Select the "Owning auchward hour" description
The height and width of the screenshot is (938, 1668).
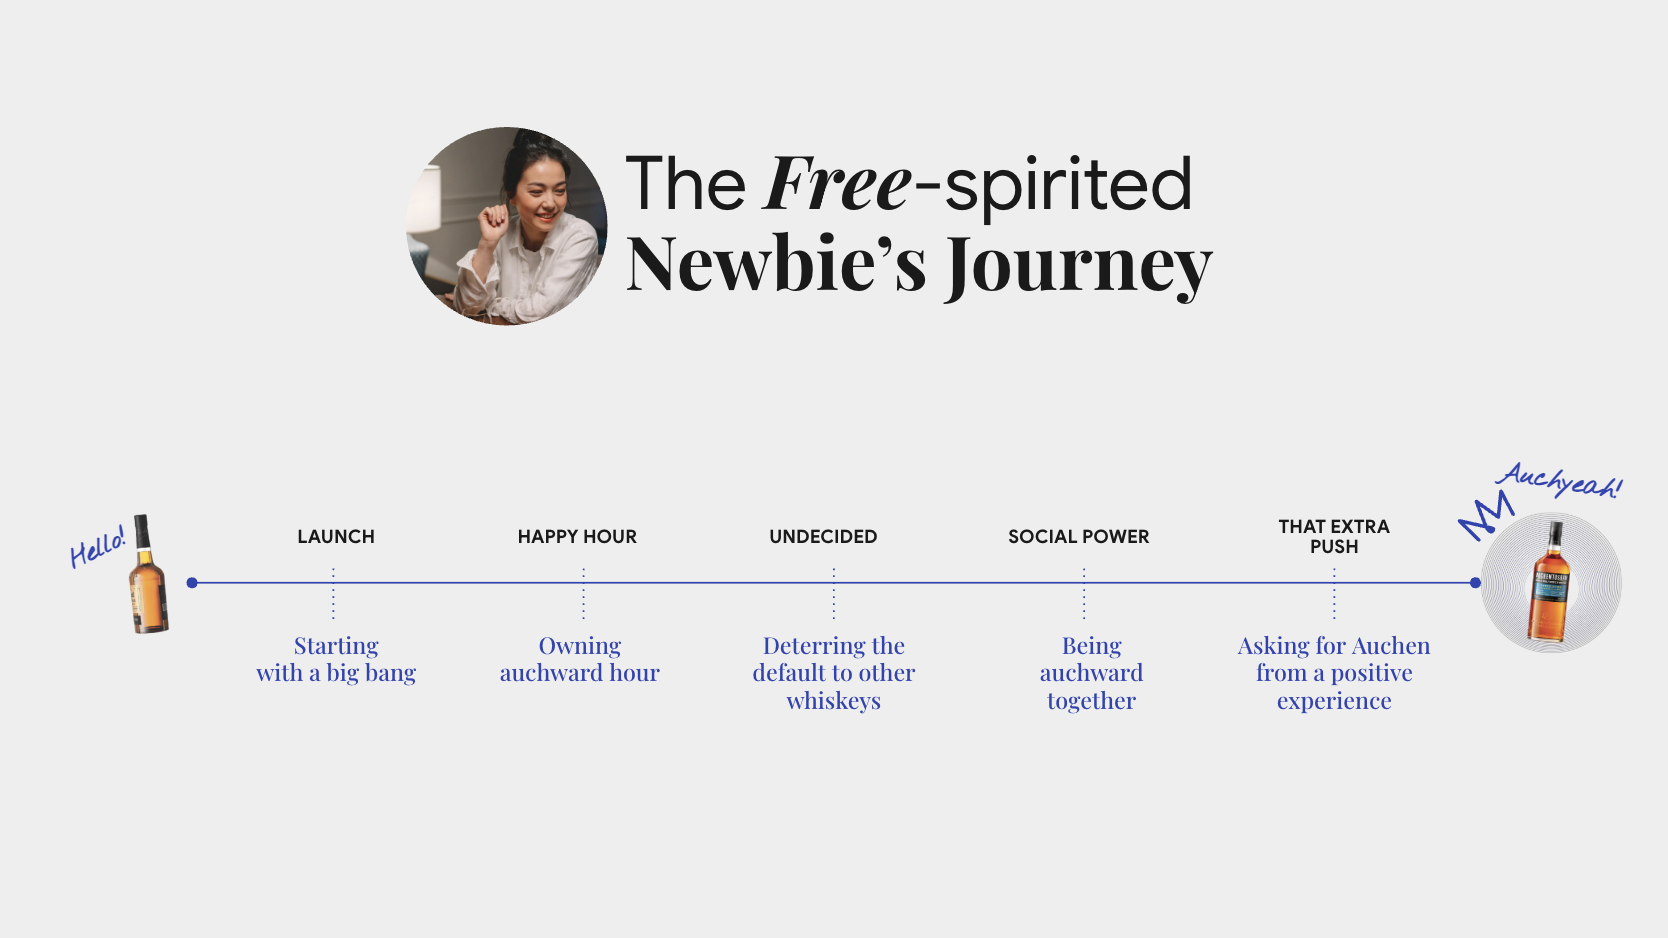point(580,659)
